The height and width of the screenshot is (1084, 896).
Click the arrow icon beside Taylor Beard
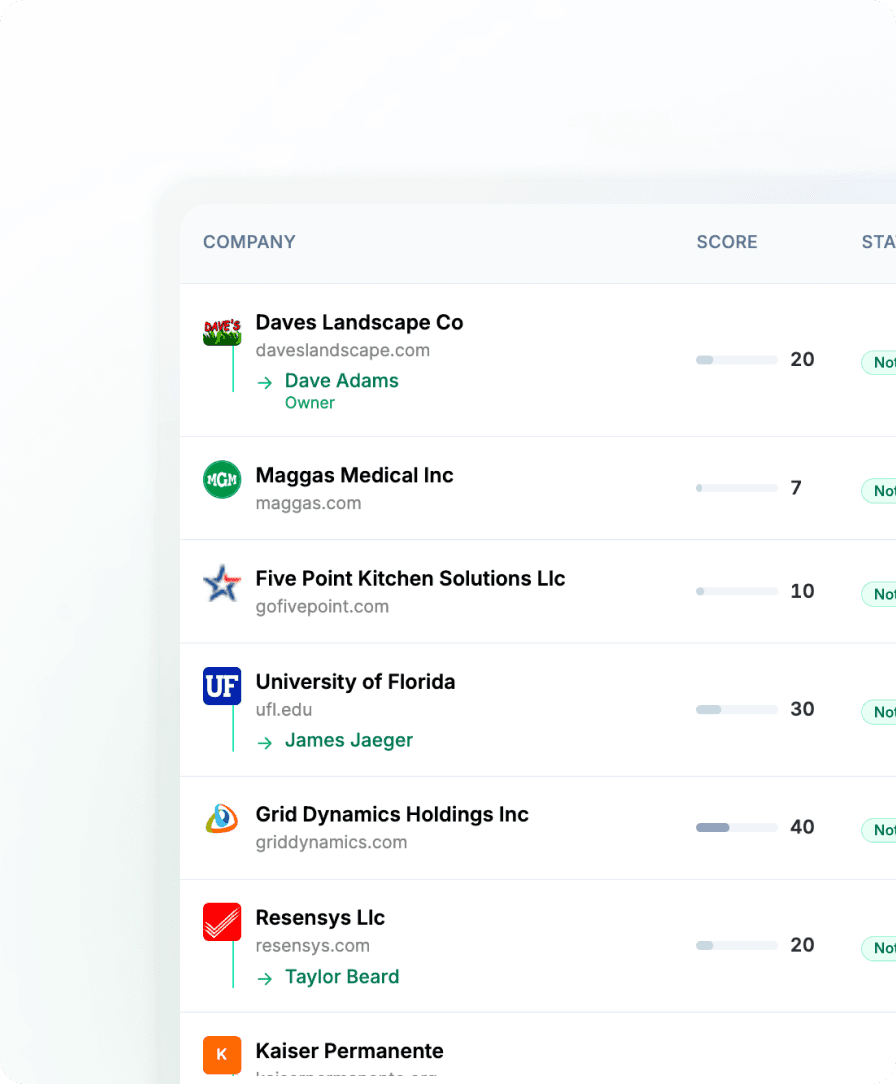264,978
